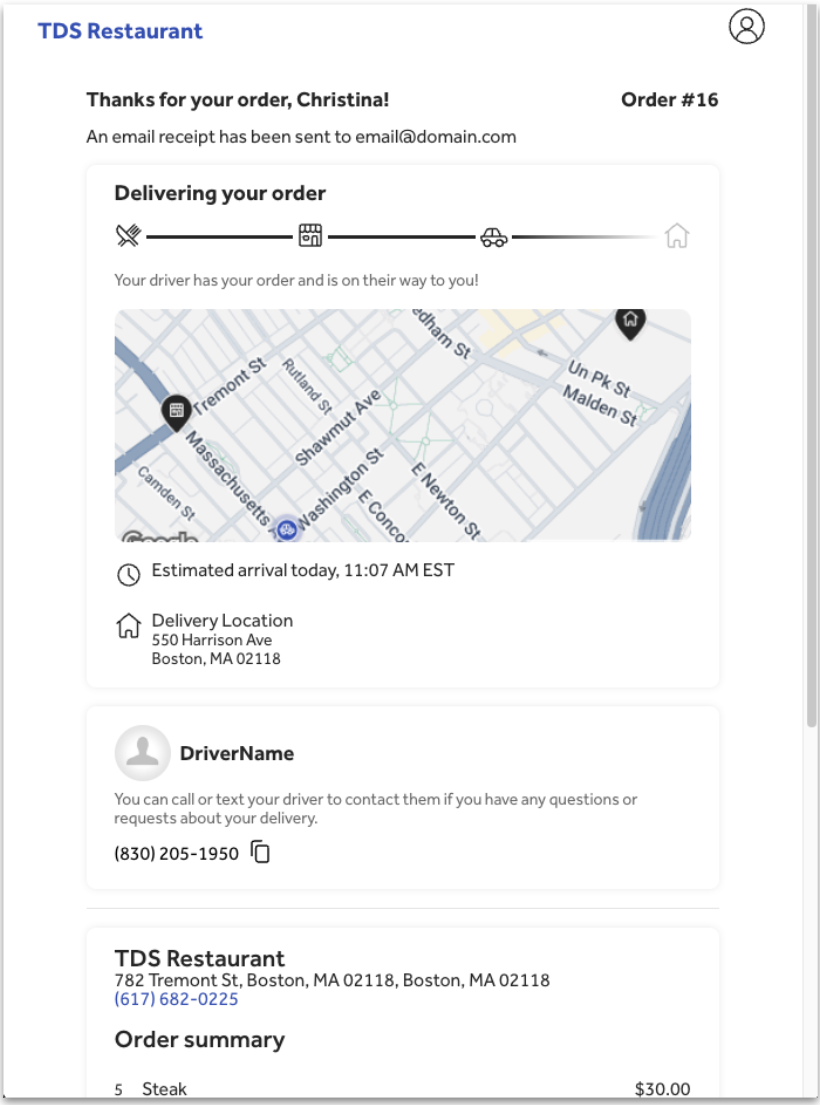Click the Order #16 label
Image resolution: width=820 pixels, height=1105 pixels.
[668, 100]
